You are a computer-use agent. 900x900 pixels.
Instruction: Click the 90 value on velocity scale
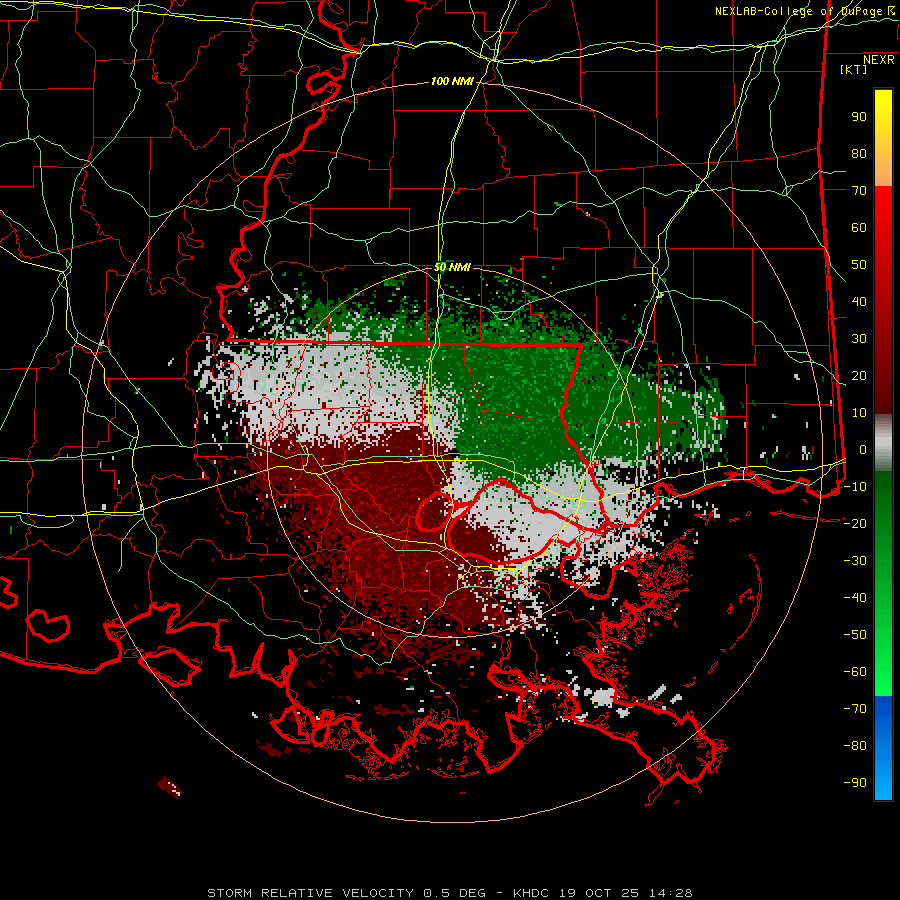click(x=859, y=117)
